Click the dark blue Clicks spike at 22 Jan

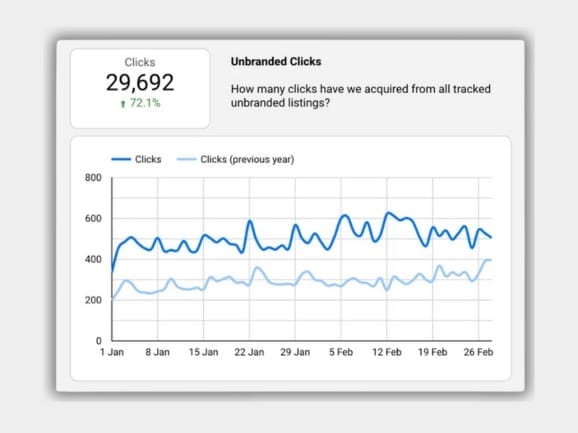point(250,221)
